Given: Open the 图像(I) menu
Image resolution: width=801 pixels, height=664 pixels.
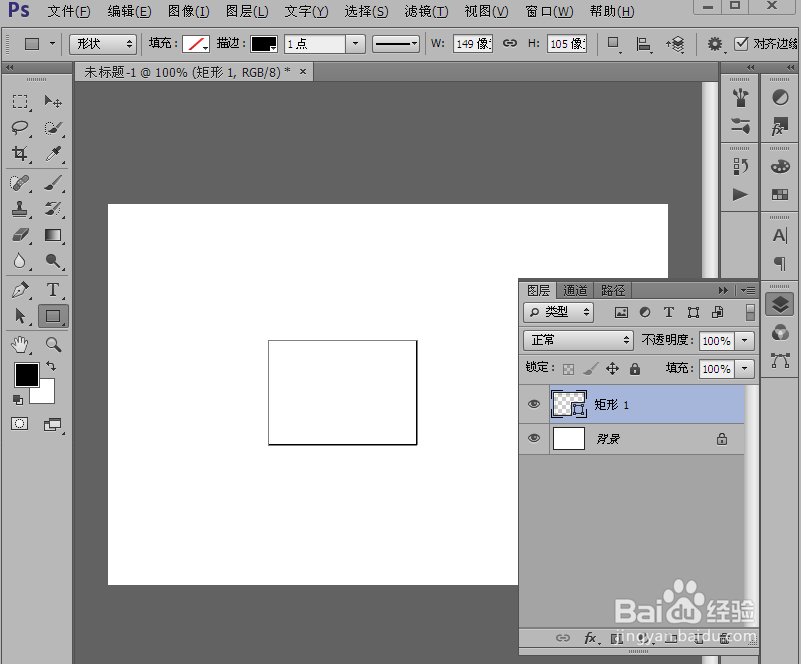Looking at the screenshot, I should (189, 11).
